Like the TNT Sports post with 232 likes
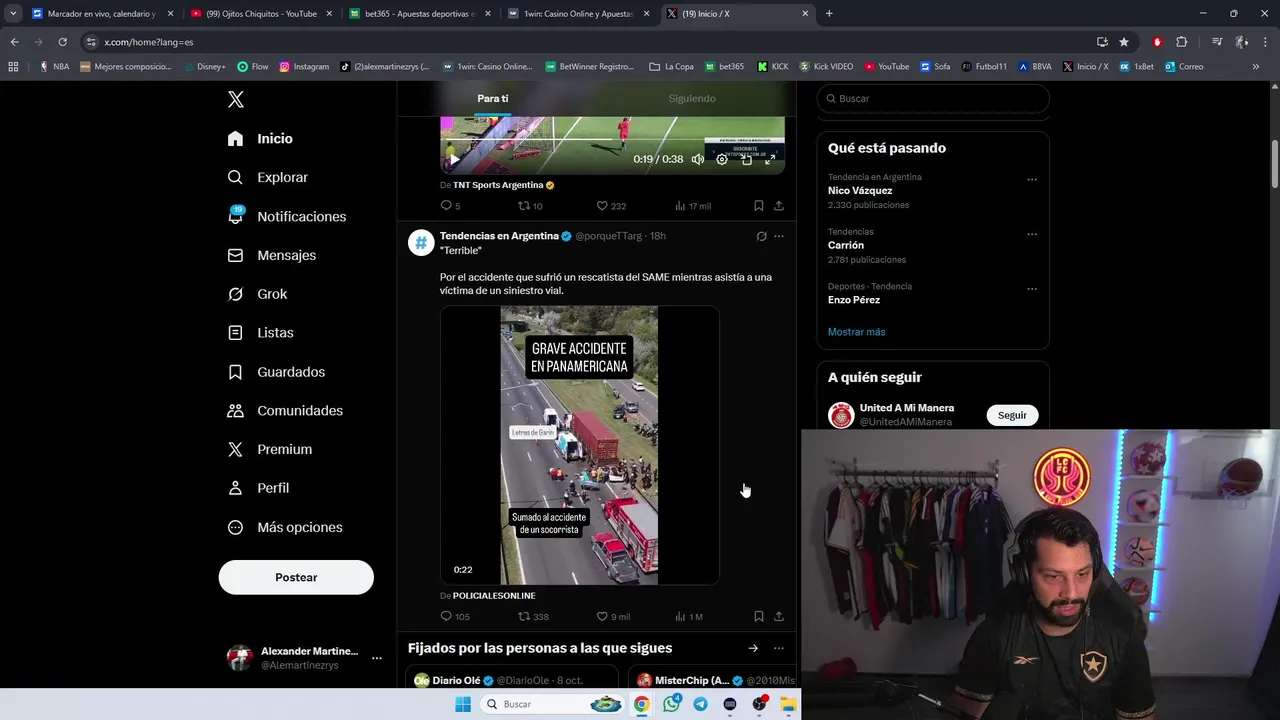This screenshot has height=720, width=1280. coord(611,205)
